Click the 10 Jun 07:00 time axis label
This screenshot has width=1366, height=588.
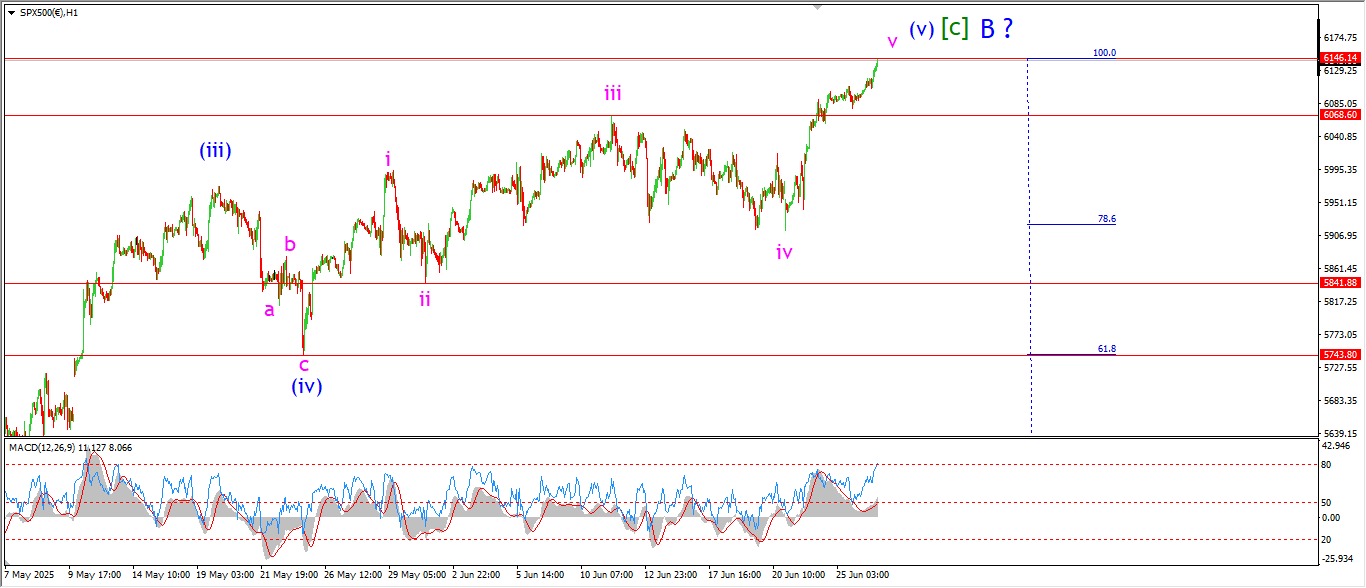608,575
